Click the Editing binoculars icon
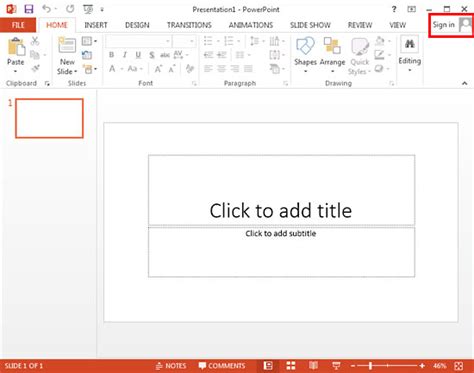The image size is (474, 373). coord(410,44)
